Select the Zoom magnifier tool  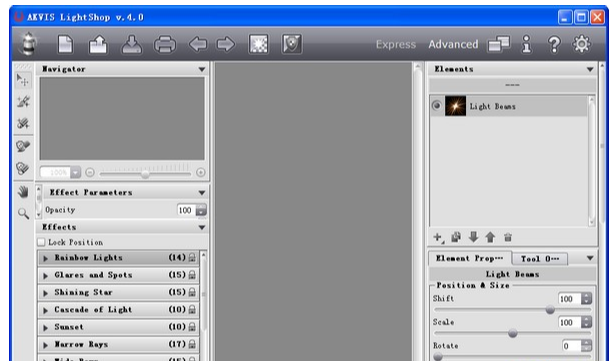tap(23, 213)
